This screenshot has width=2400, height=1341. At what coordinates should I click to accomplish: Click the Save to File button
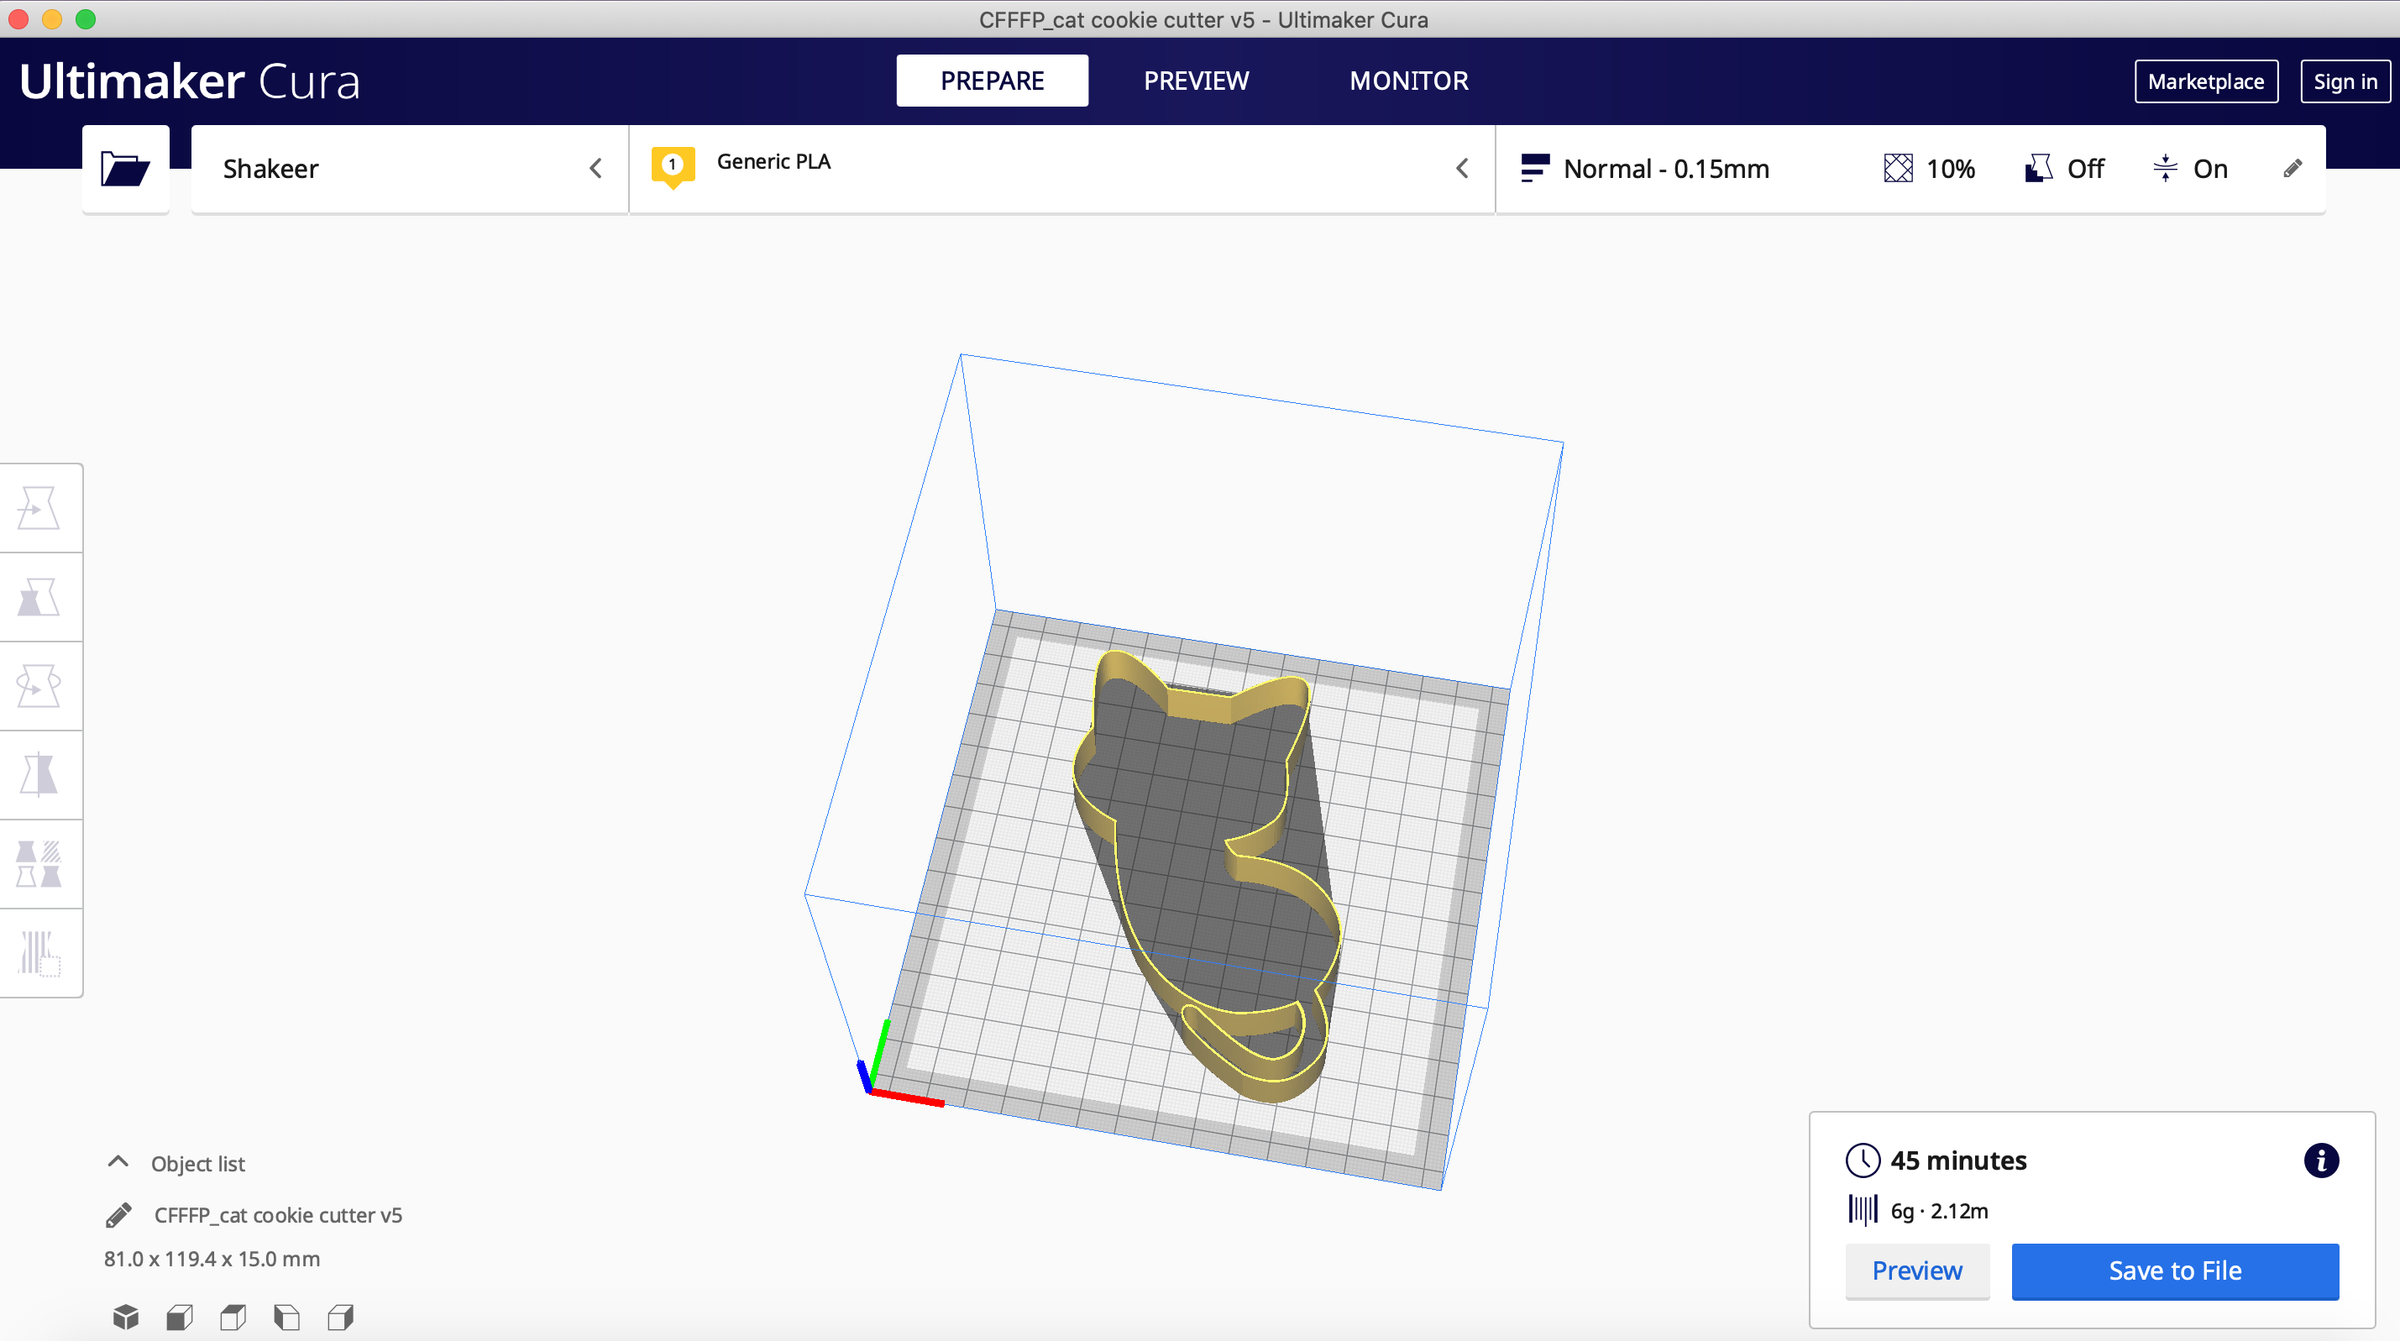point(2175,1271)
